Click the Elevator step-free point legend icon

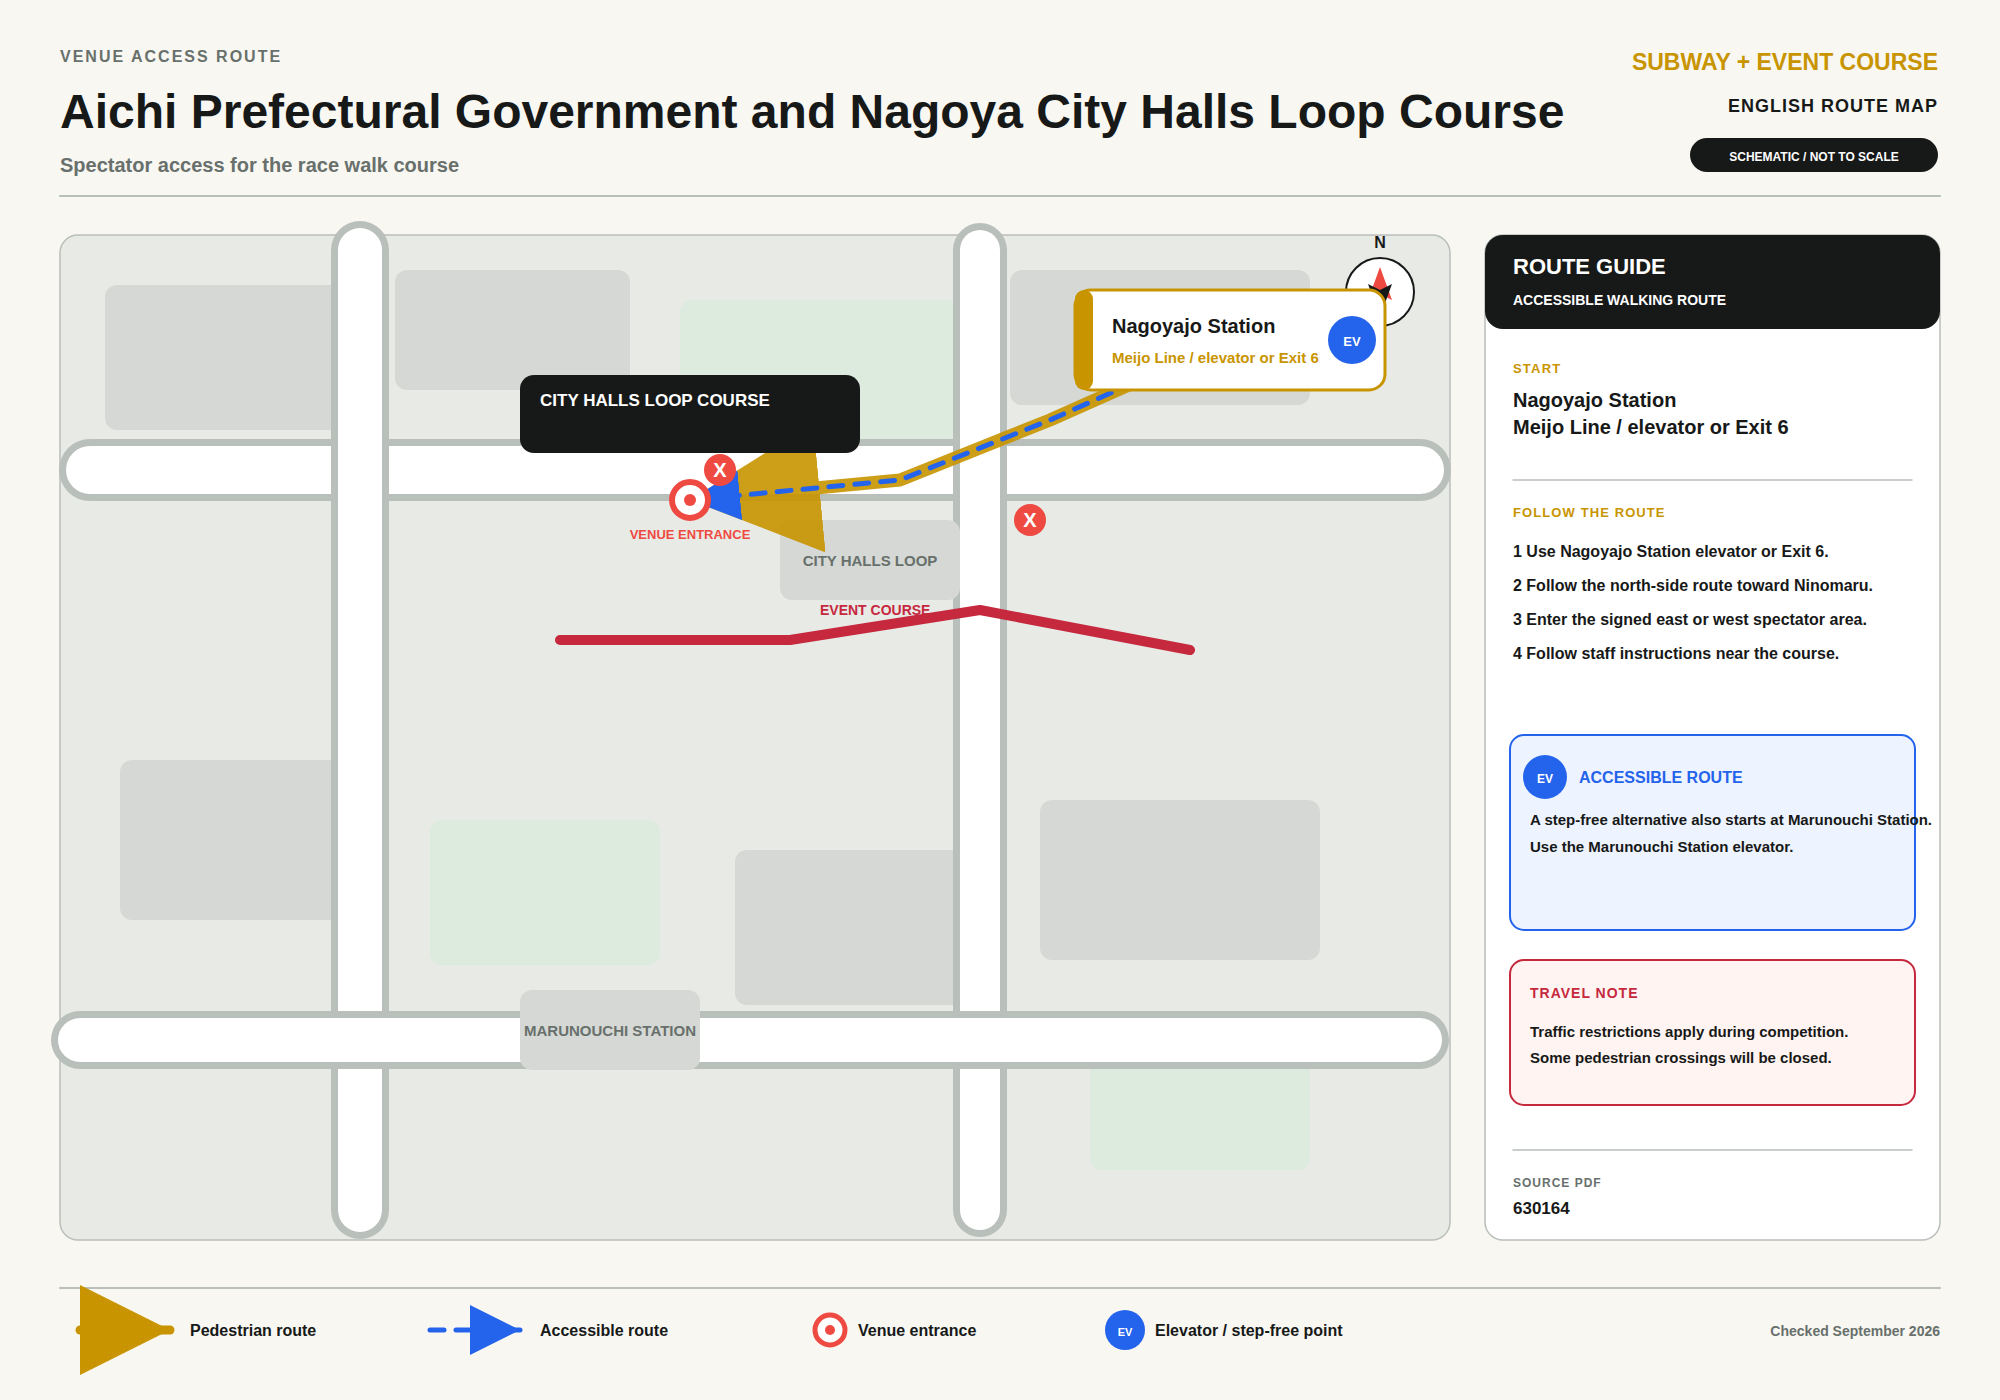[1125, 1330]
